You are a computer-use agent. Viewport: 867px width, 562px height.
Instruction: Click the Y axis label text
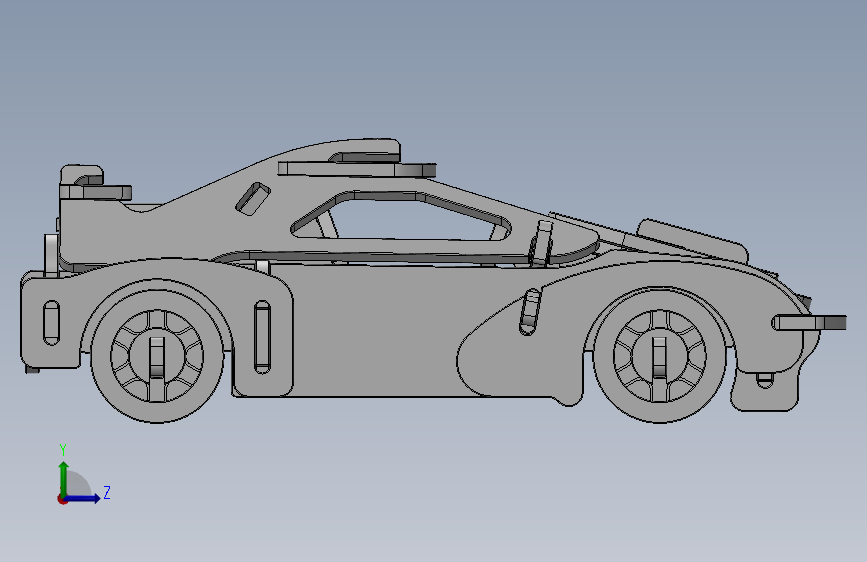point(63,450)
